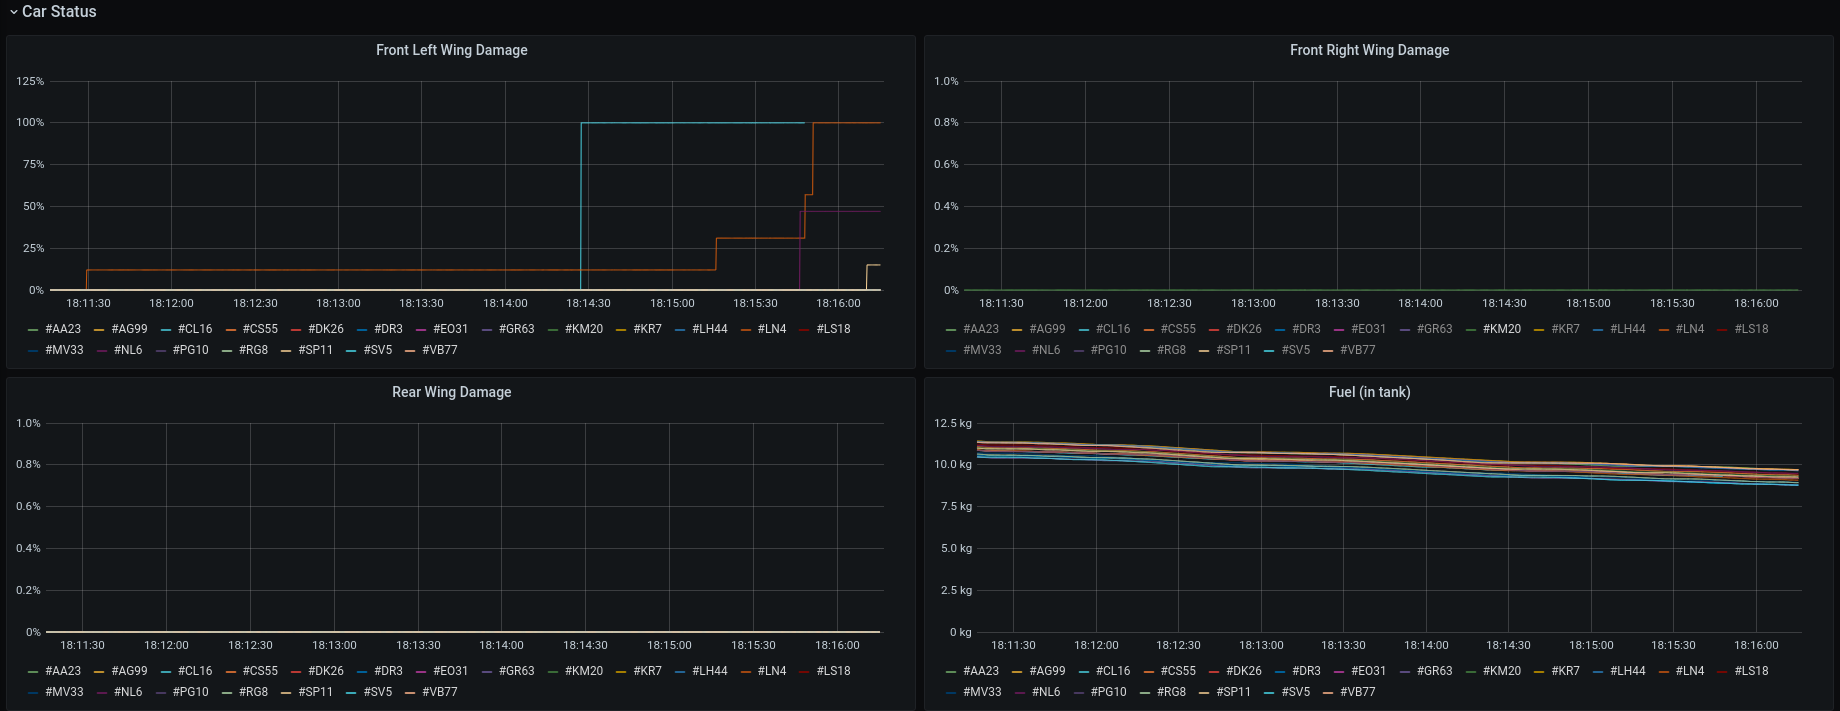
Task: Toggle #MV33 series in Fuel panel legend
Action: tap(982, 692)
